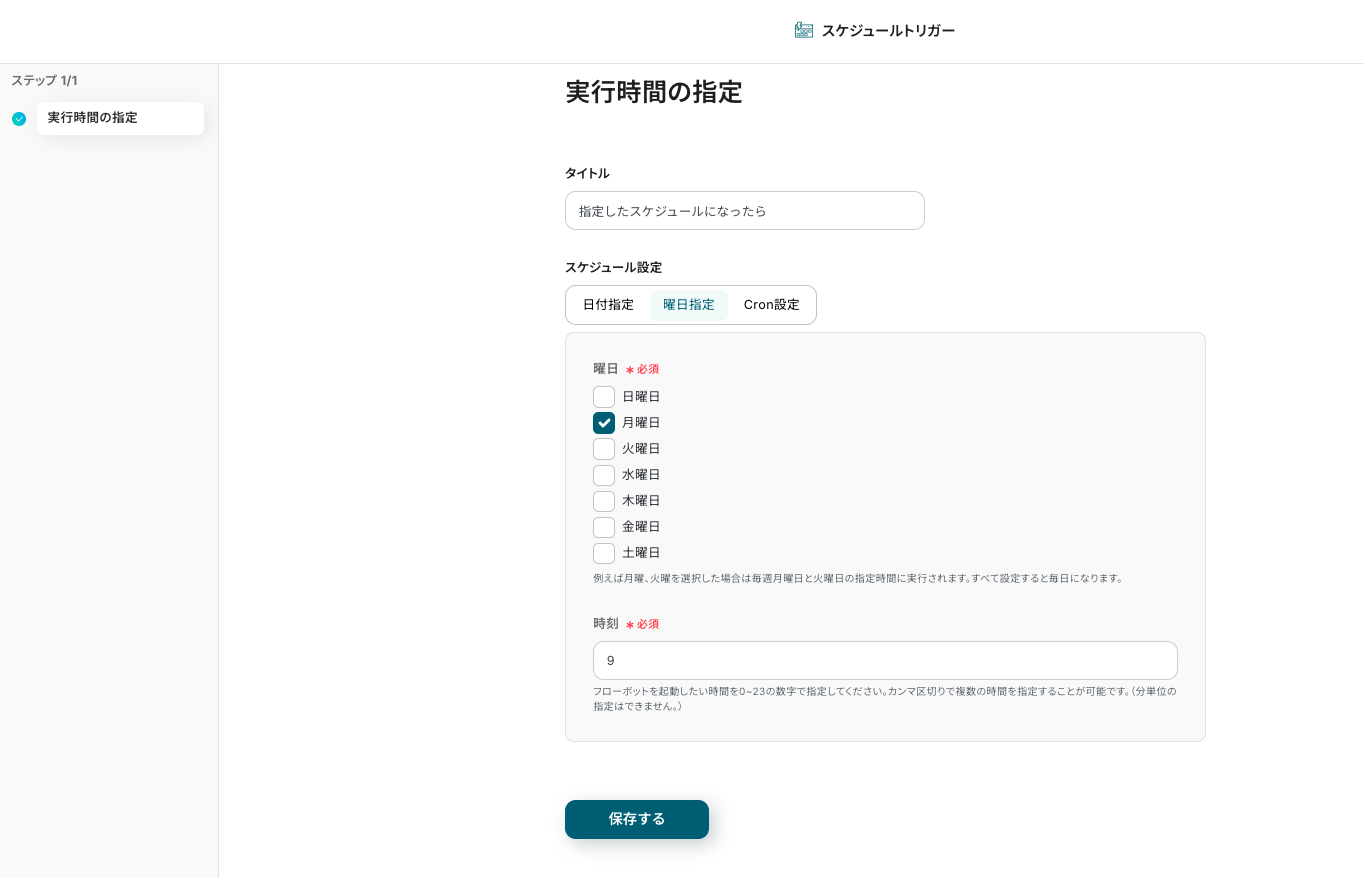Select the 曜日指定 tab

[x=688, y=305]
